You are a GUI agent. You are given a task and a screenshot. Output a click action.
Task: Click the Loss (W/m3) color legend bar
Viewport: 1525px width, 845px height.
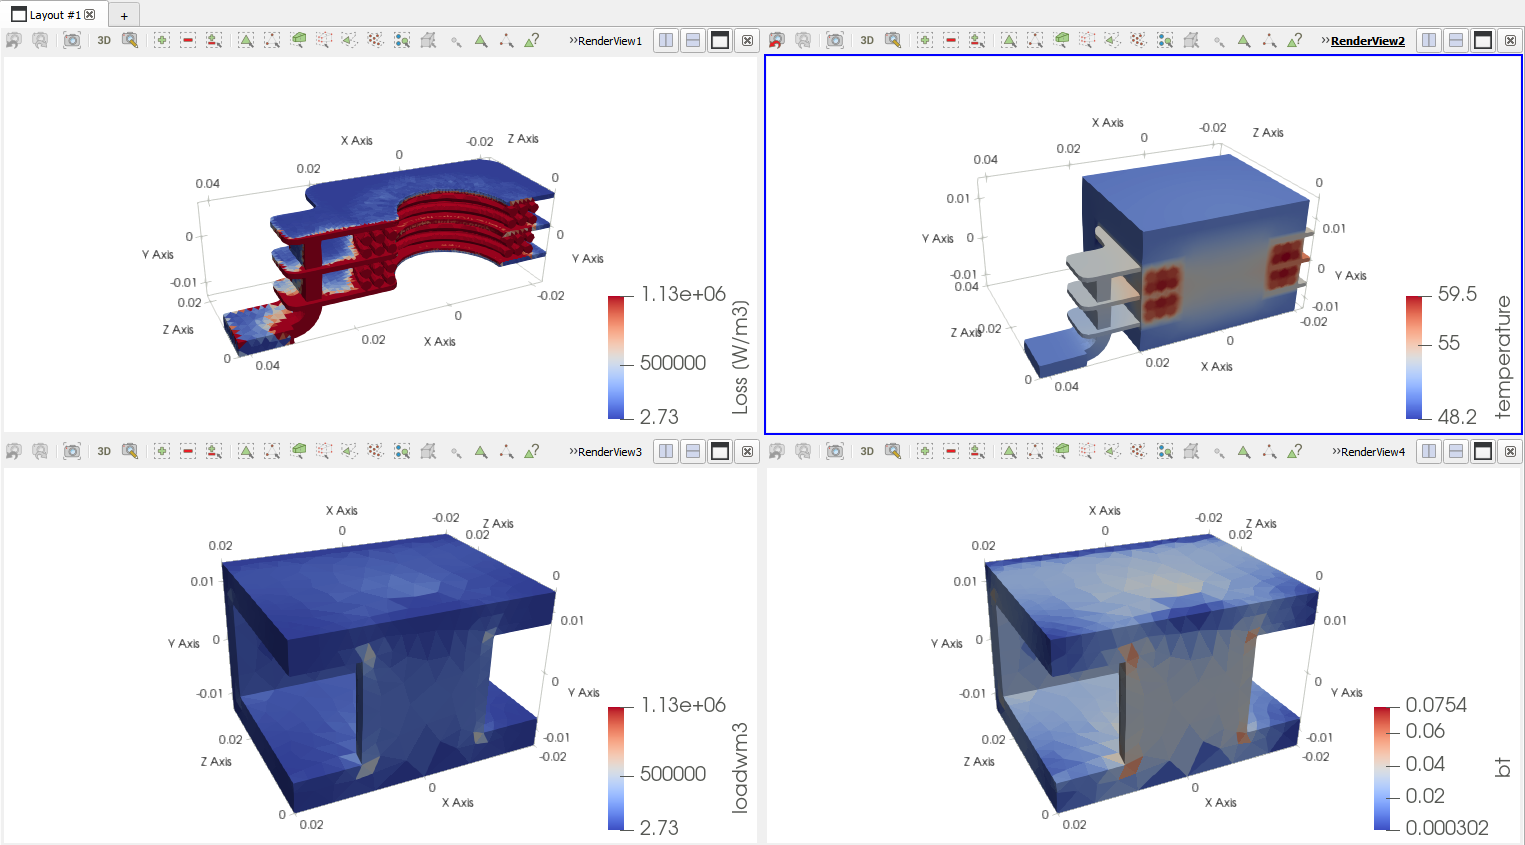pyautogui.click(x=616, y=357)
